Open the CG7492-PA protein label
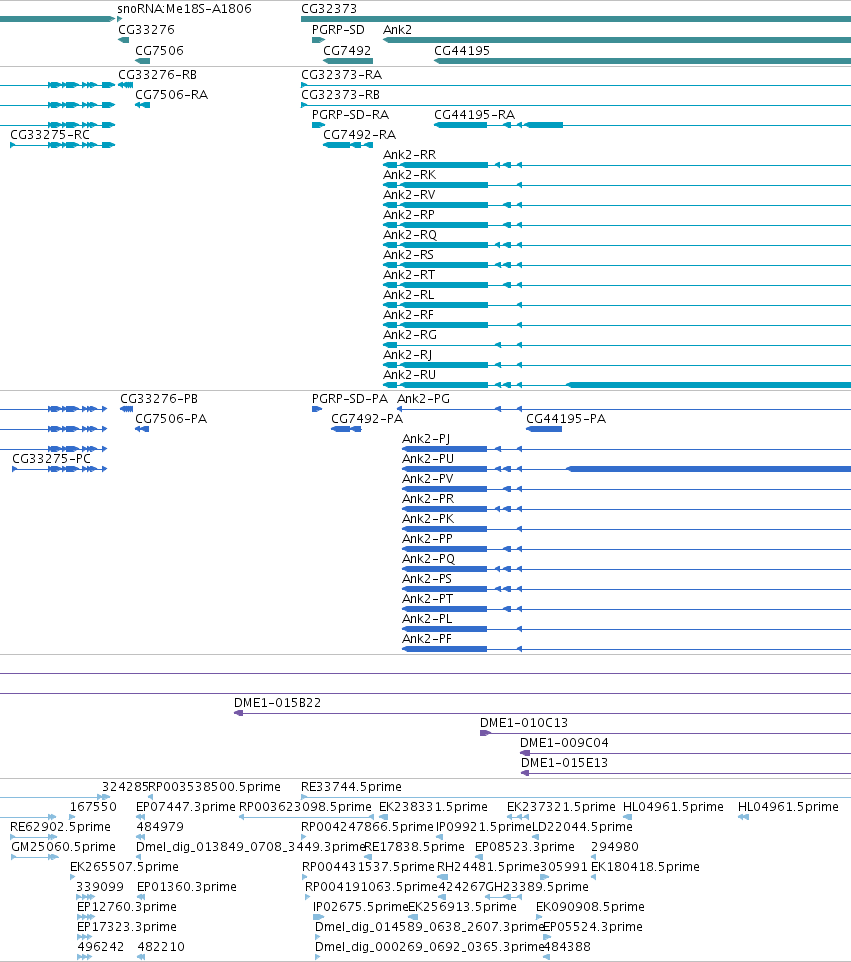The height and width of the screenshot is (962, 851). 367,419
